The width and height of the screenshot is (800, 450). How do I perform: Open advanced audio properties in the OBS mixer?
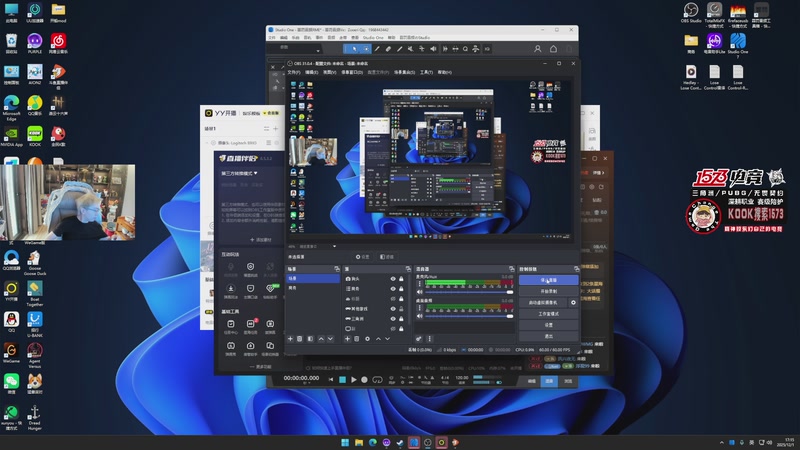[419, 339]
